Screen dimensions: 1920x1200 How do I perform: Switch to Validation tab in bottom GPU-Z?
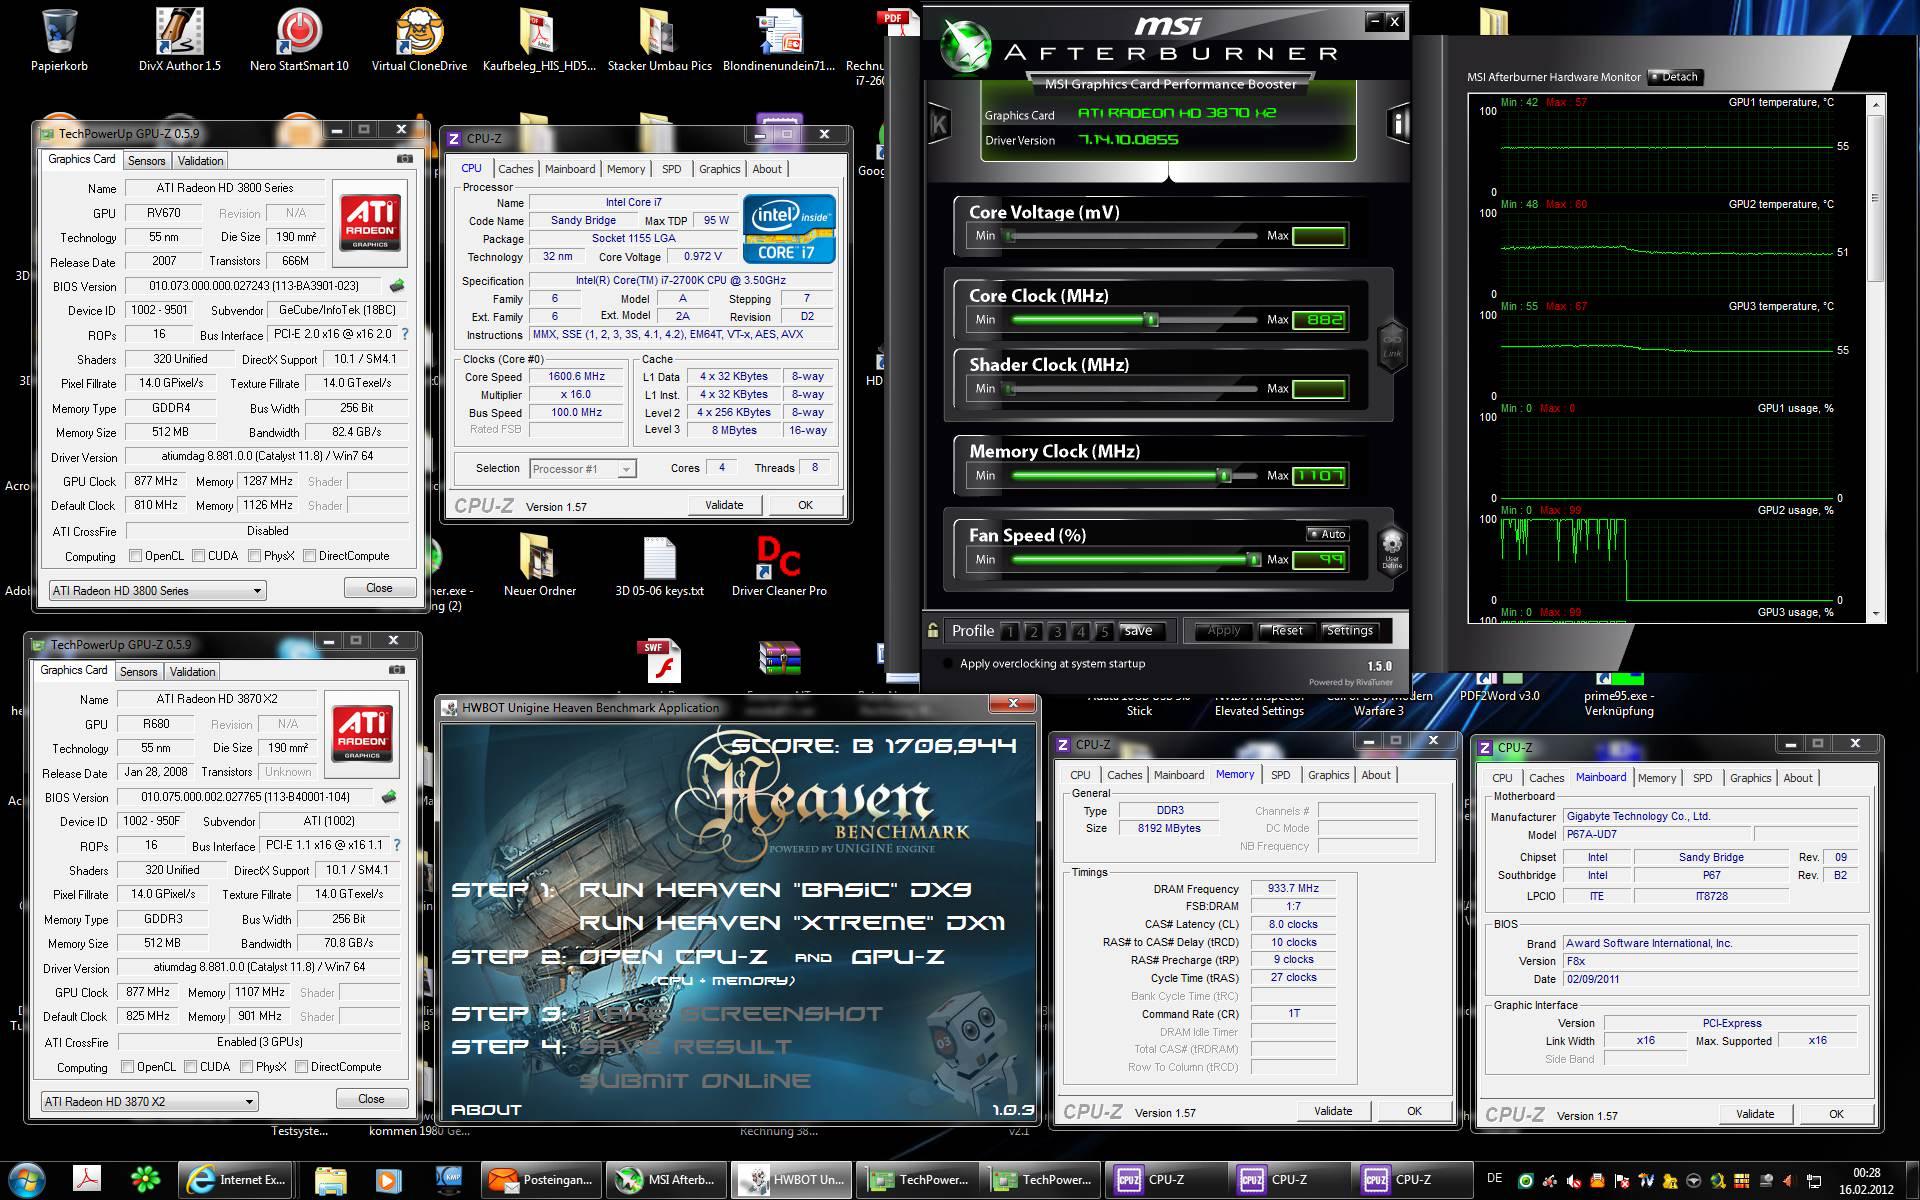coord(192,672)
